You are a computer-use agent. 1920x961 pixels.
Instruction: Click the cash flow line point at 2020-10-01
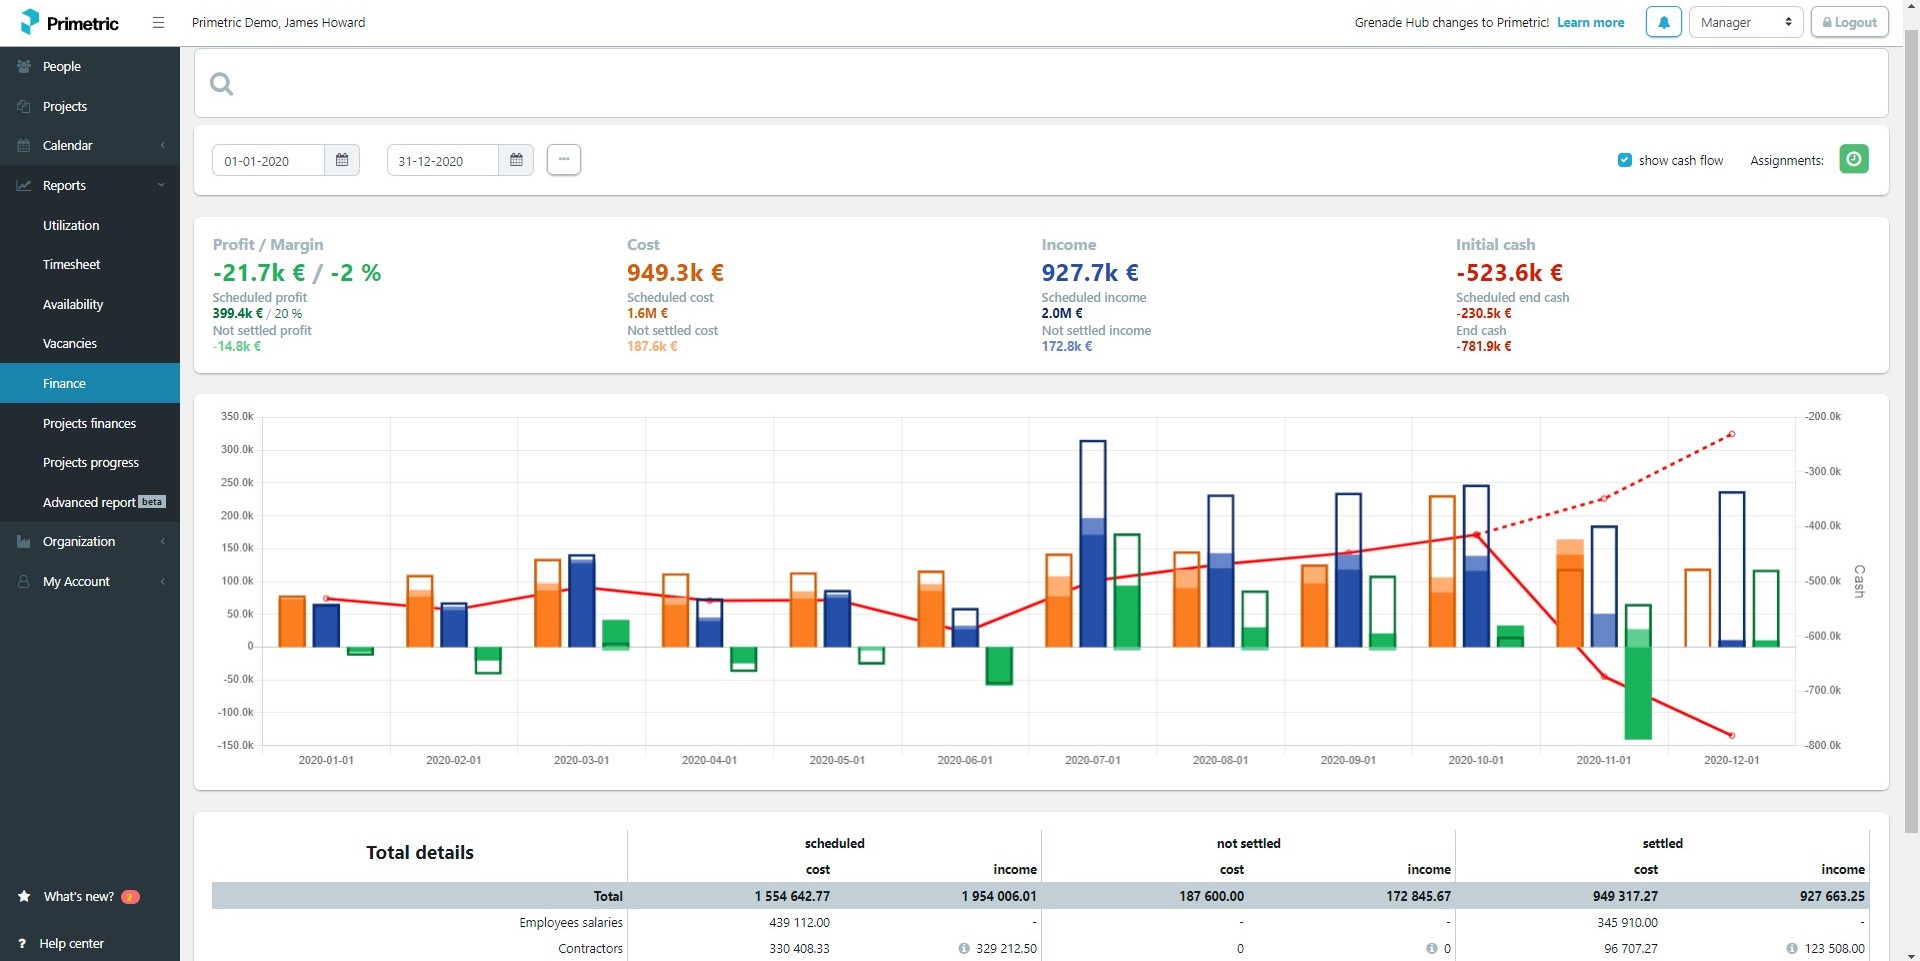click(1476, 535)
